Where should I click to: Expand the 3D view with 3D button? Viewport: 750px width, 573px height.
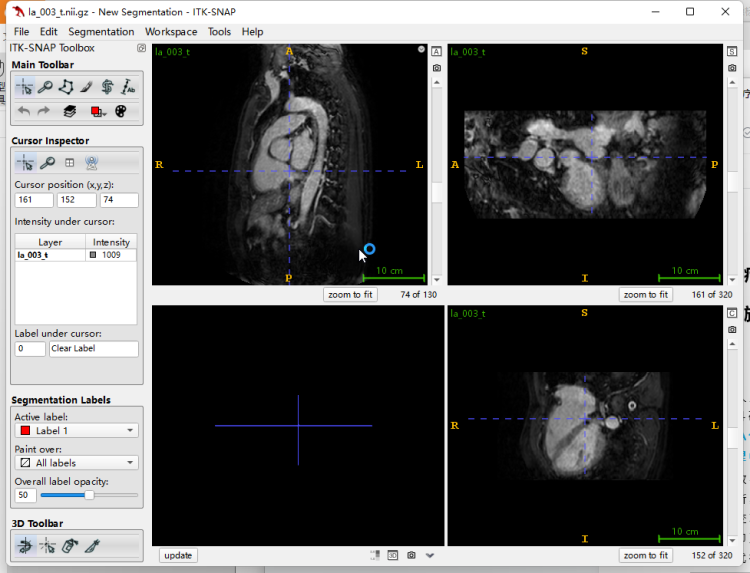click(393, 555)
